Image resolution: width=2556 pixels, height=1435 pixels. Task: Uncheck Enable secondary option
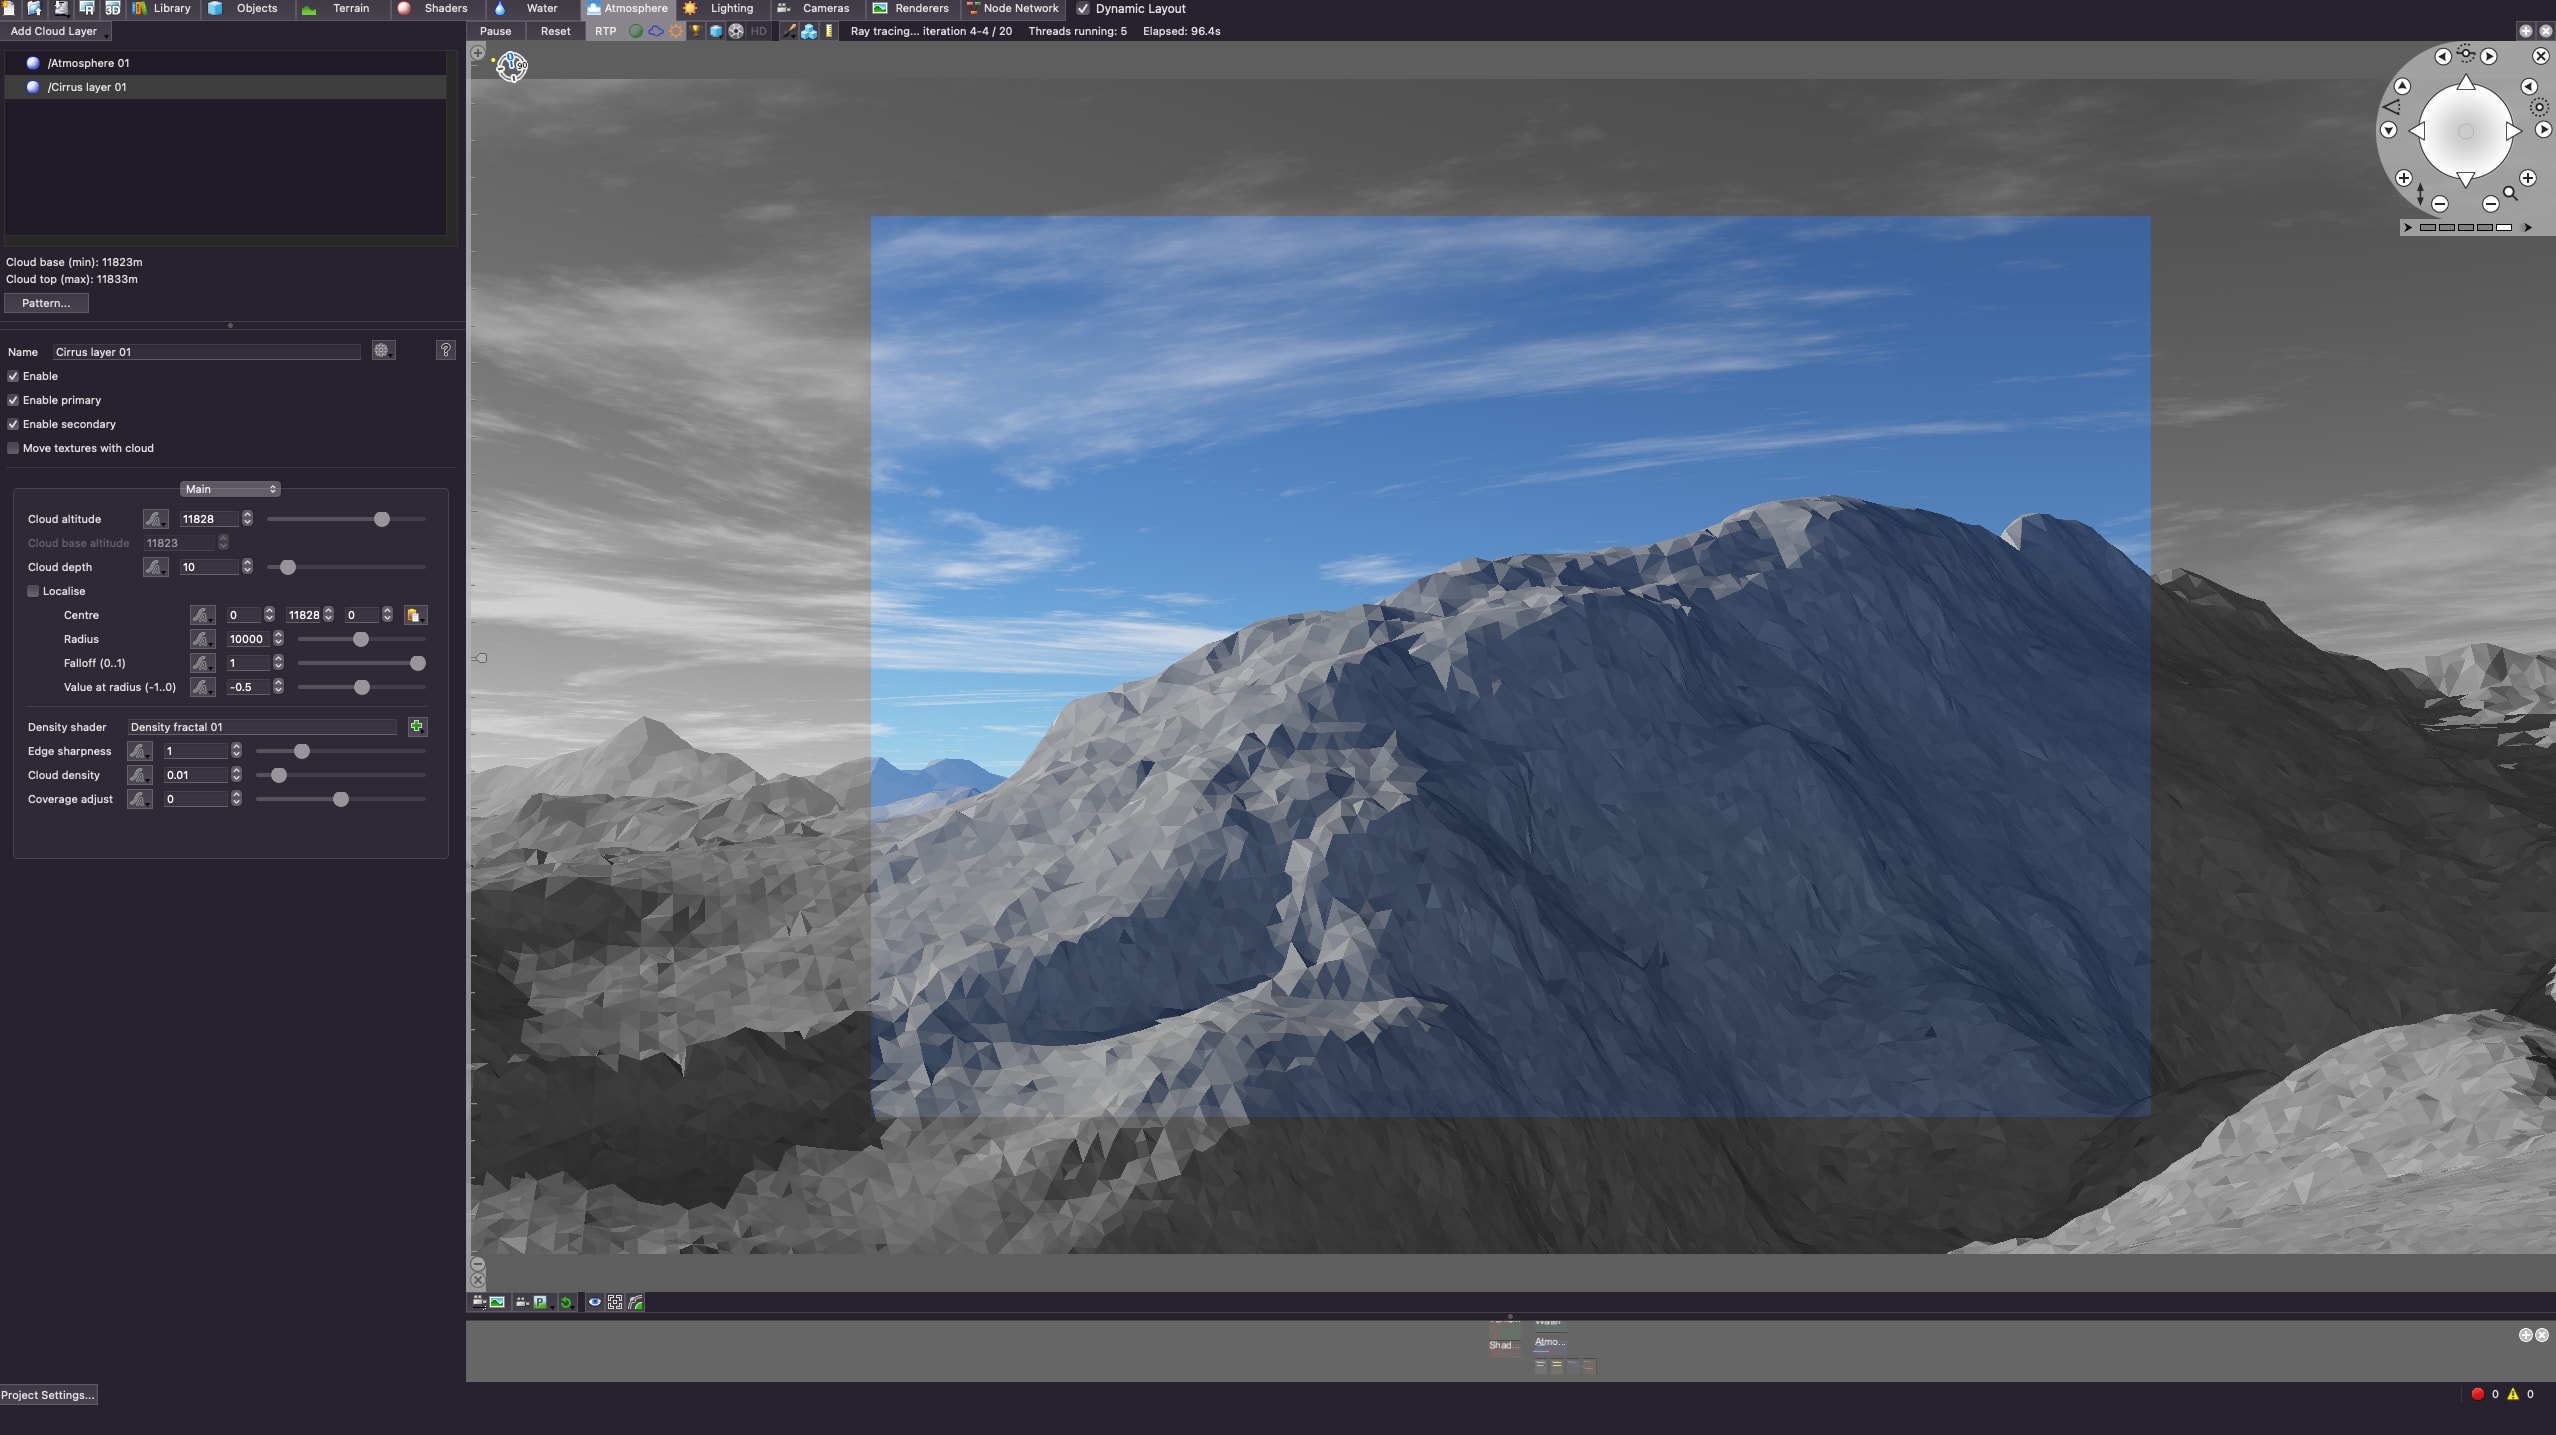point(14,424)
